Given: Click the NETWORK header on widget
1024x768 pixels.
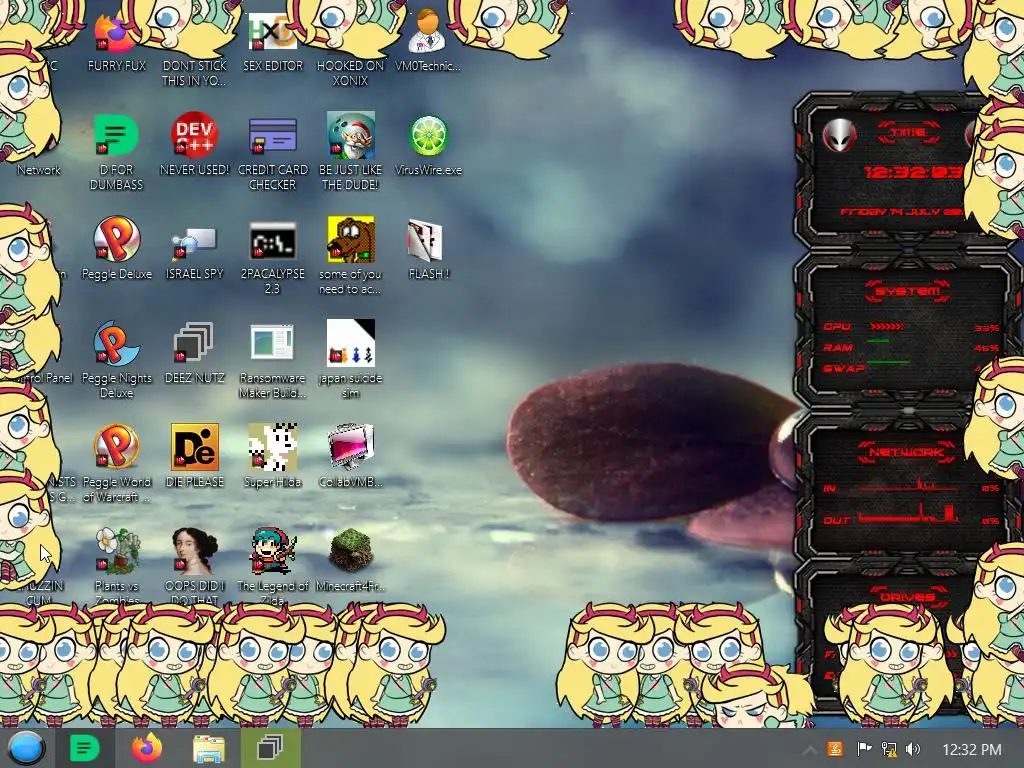Looking at the screenshot, I should click(906, 452).
